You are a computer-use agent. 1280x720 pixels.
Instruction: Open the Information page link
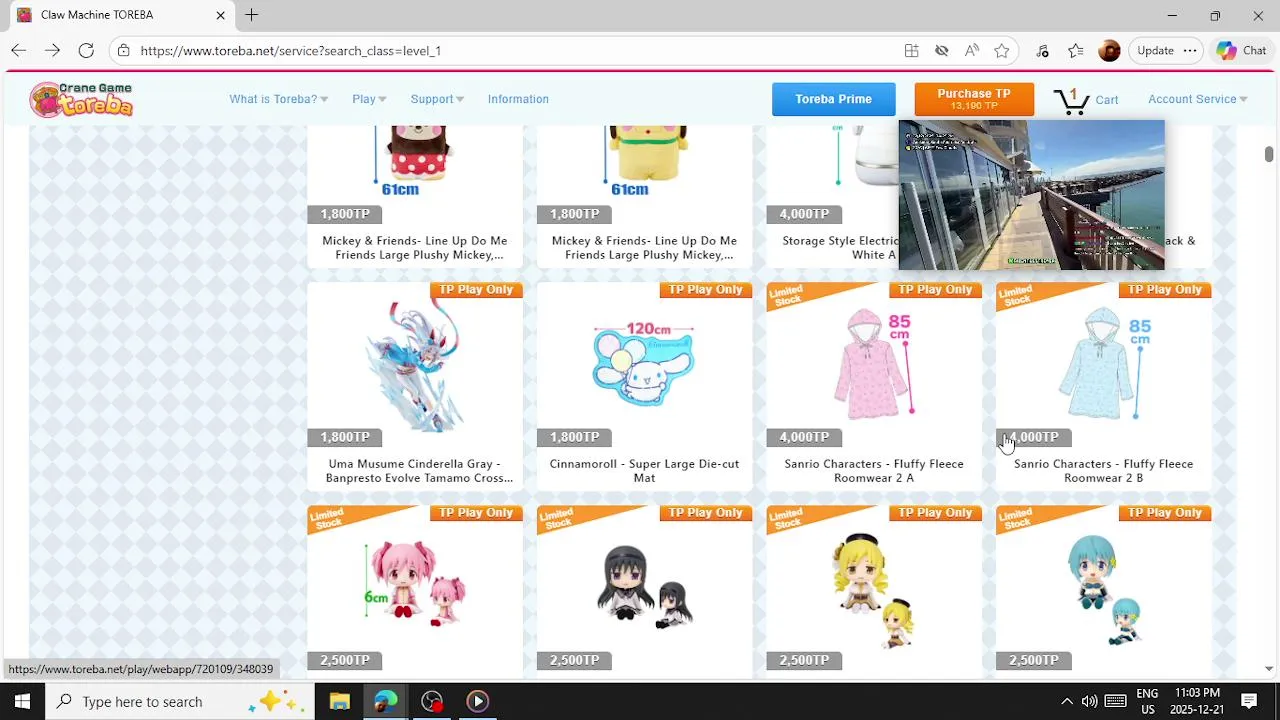[518, 99]
